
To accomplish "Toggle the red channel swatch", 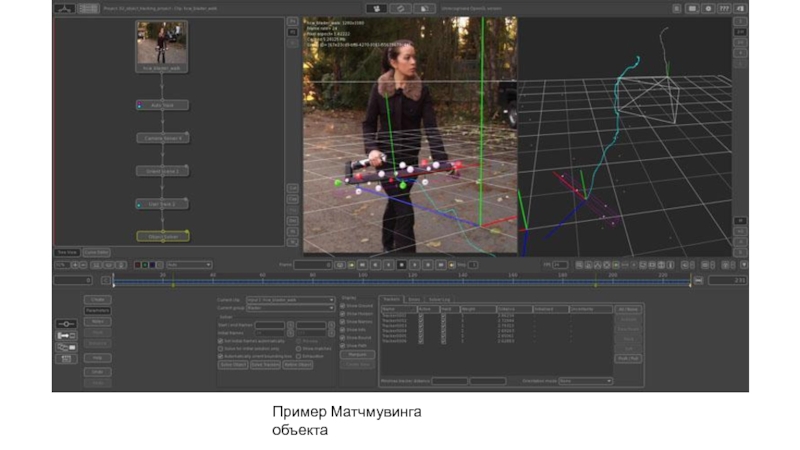I will 137,265.
